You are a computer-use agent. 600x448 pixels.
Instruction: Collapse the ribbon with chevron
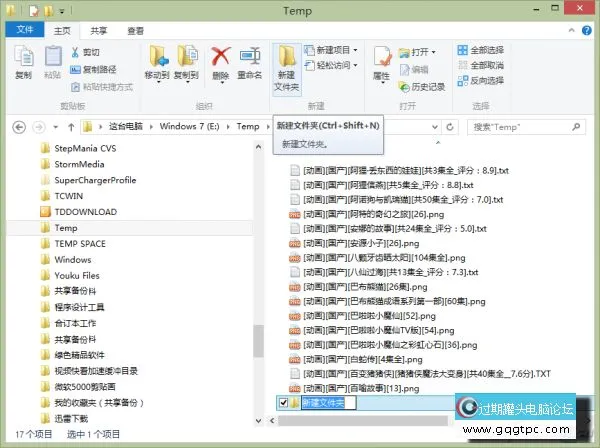point(571,30)
